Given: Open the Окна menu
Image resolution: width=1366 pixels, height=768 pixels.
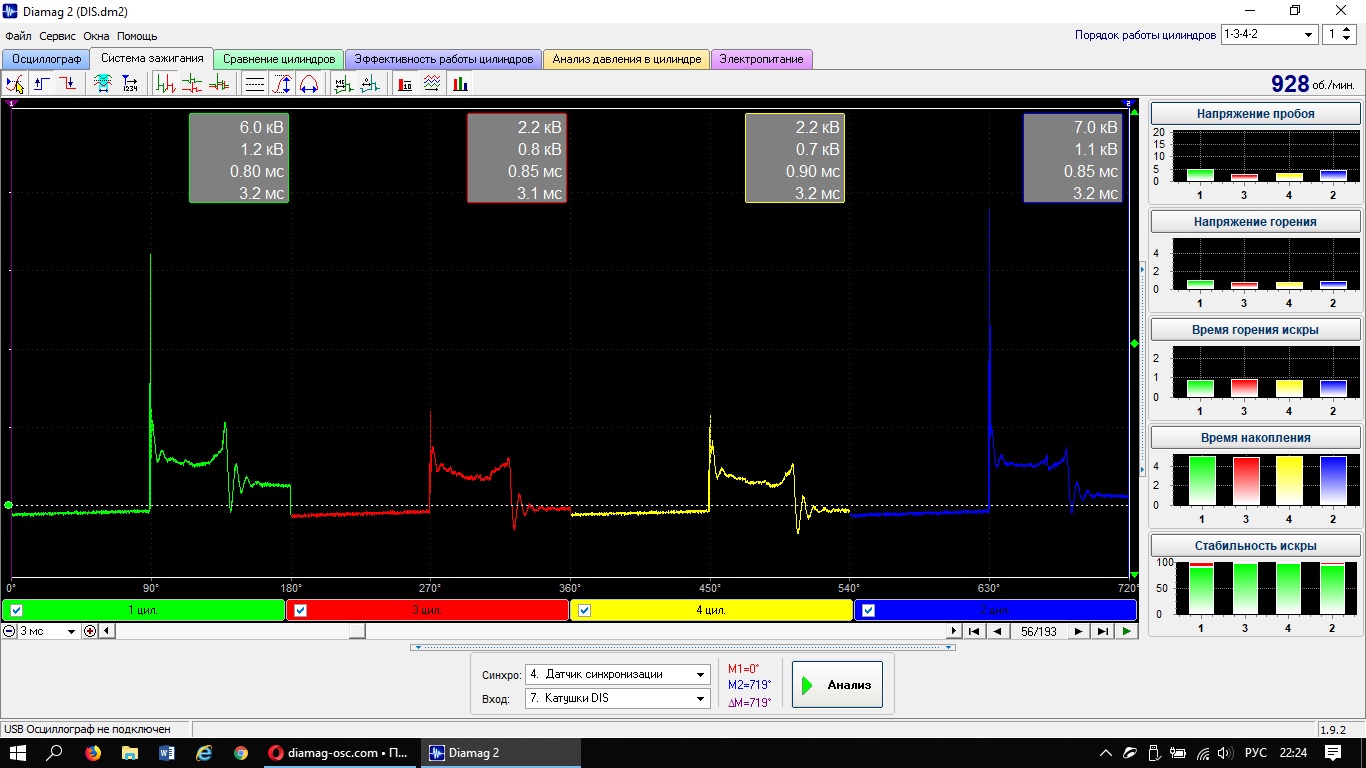Looking at the screenshot, I should click(97, 36).
